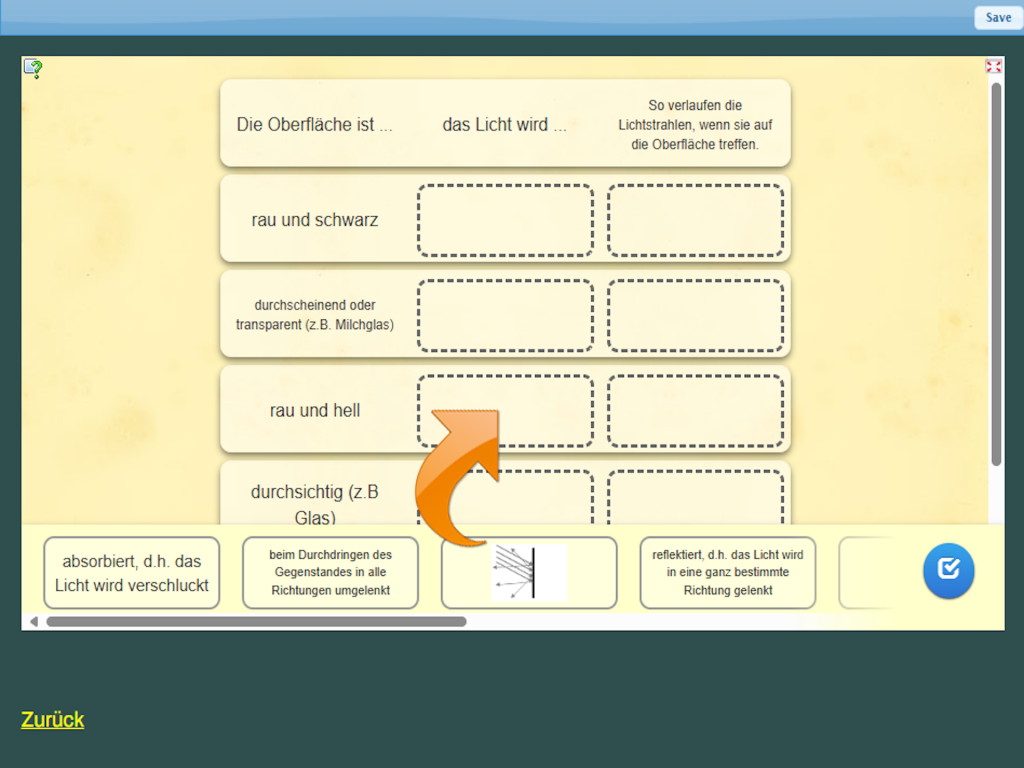Click second drop zone in 'rau und hell' row
1024x768 pixels.
click(695, 410)
